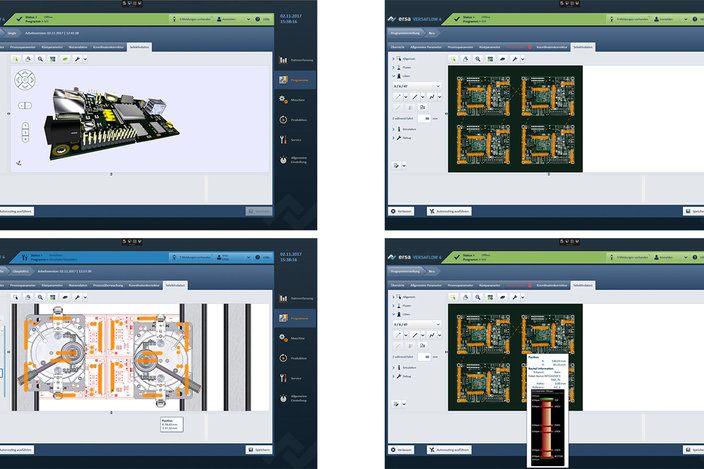Open the nozzle combo box in bottom-right window
Screen dimensions: 704x469
pyautogui.click(x=417, y=324)
